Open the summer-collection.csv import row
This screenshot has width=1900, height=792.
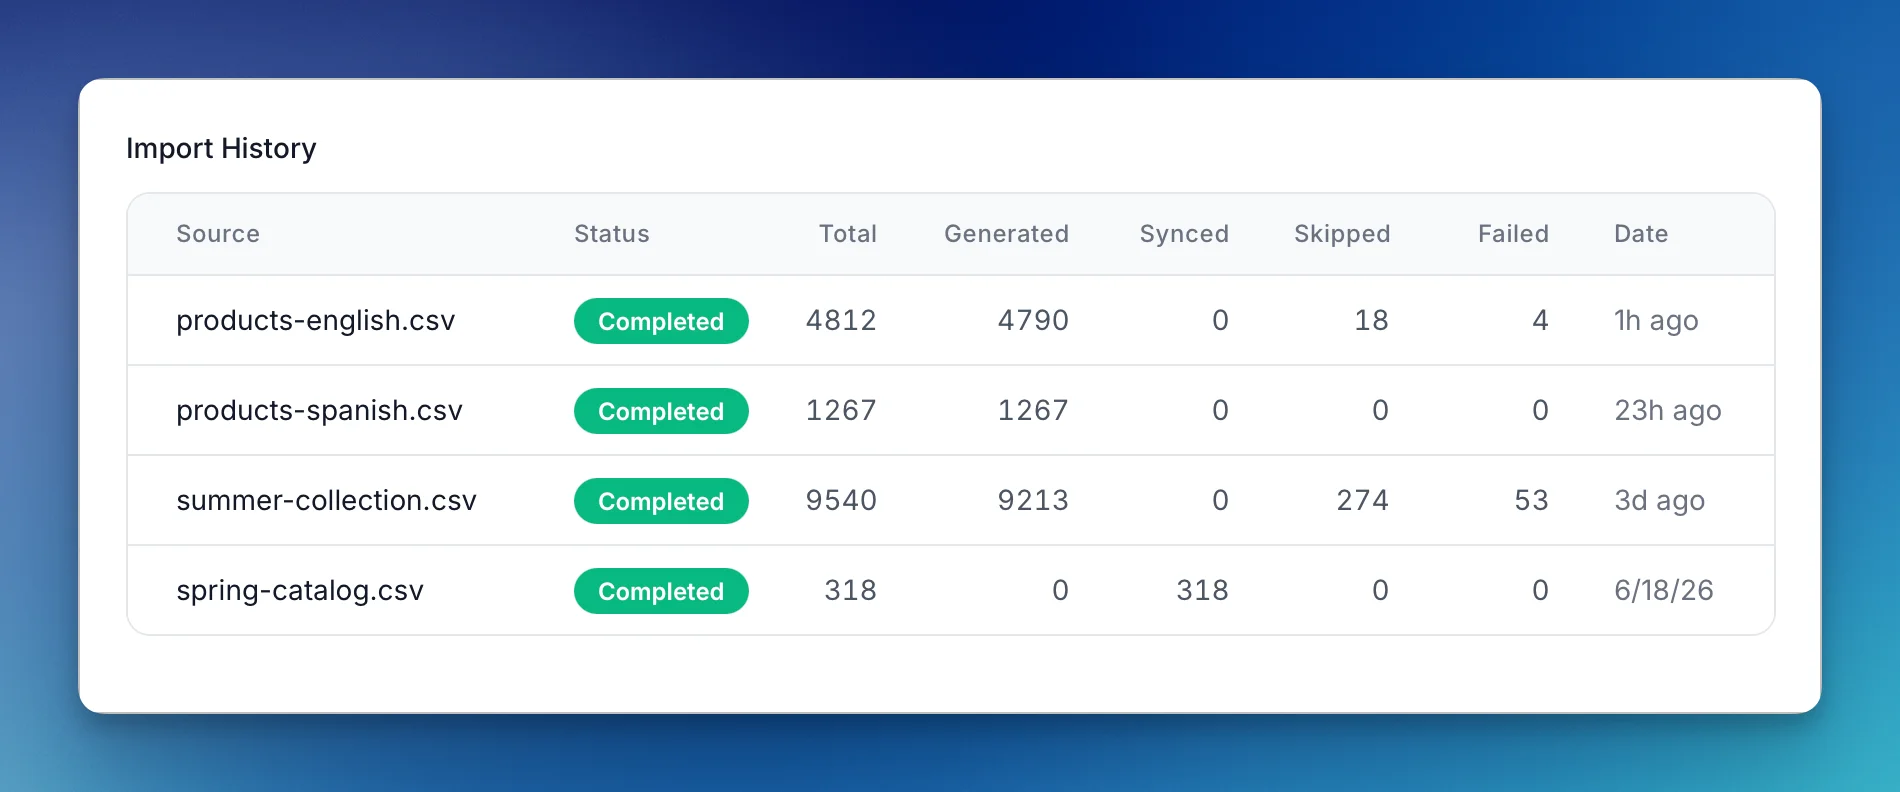(951, 500)
